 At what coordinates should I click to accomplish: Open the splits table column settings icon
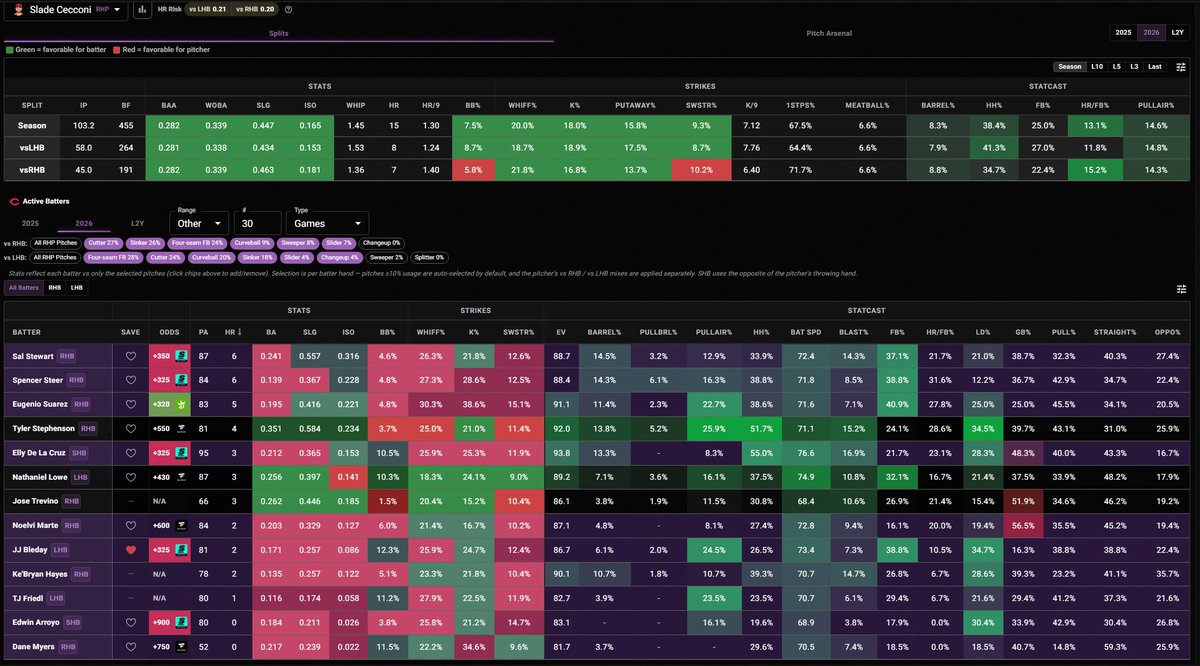pos(1181,67)
